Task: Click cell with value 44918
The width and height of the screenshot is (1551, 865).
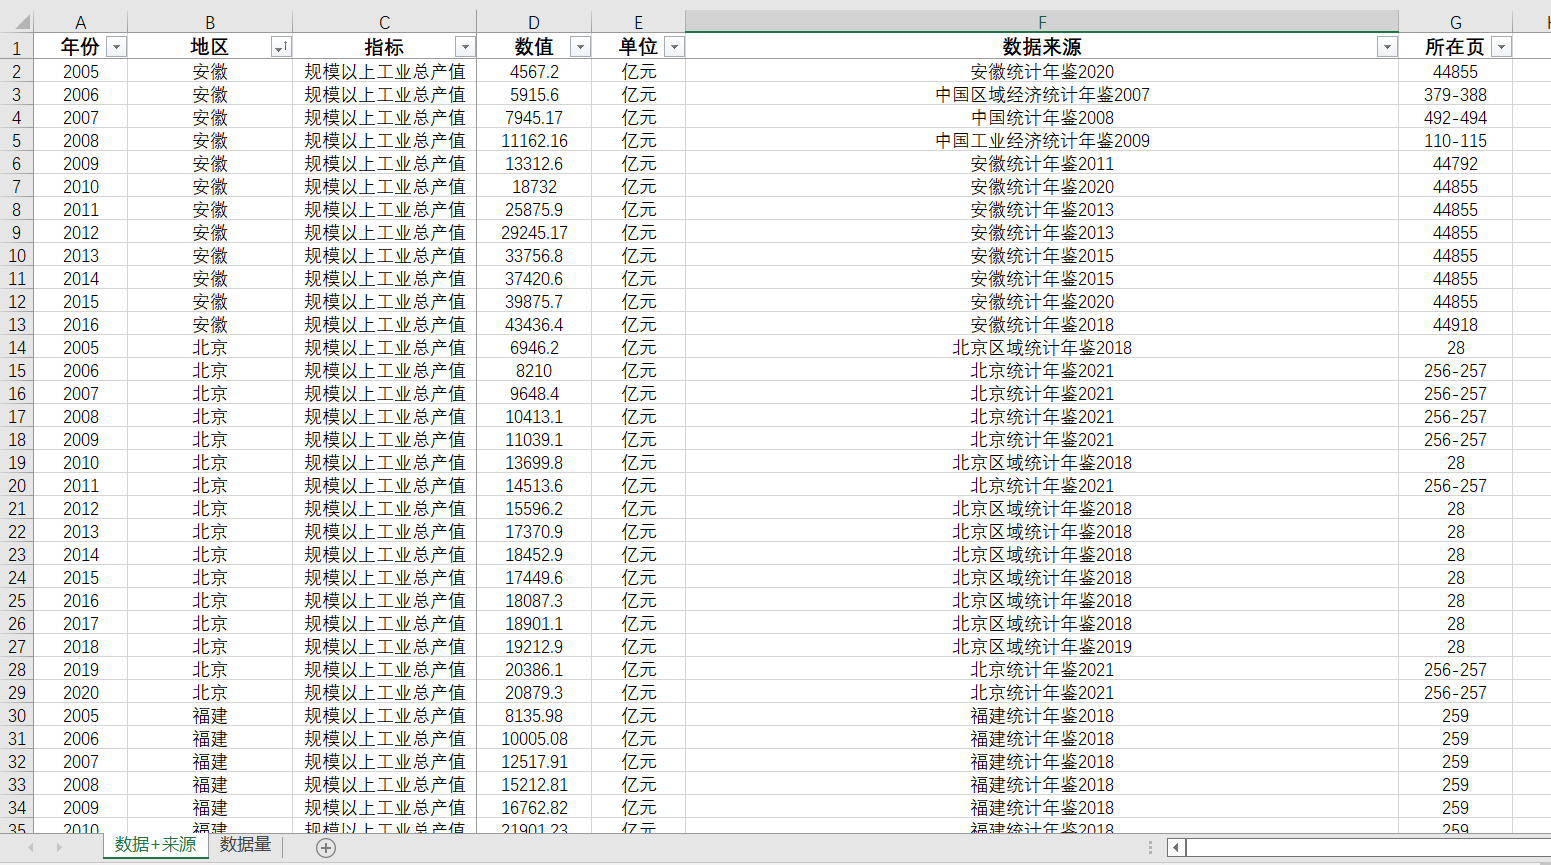Action: [1455, 324]
